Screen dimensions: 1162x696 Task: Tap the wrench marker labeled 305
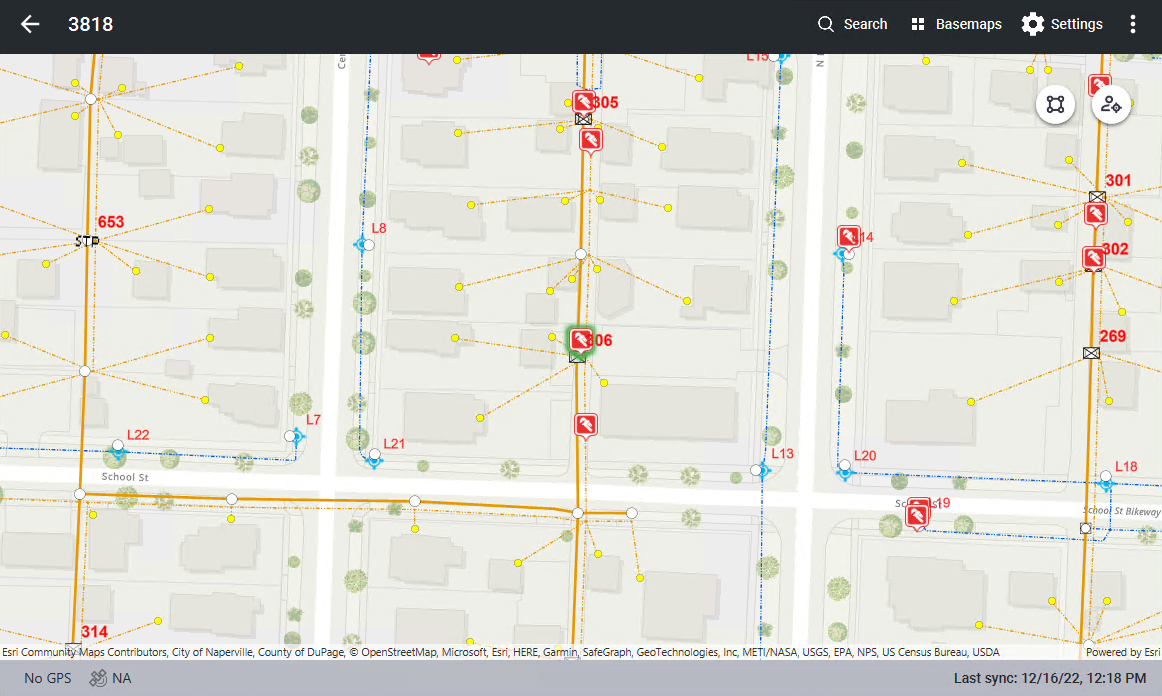[x=583, y=101]
